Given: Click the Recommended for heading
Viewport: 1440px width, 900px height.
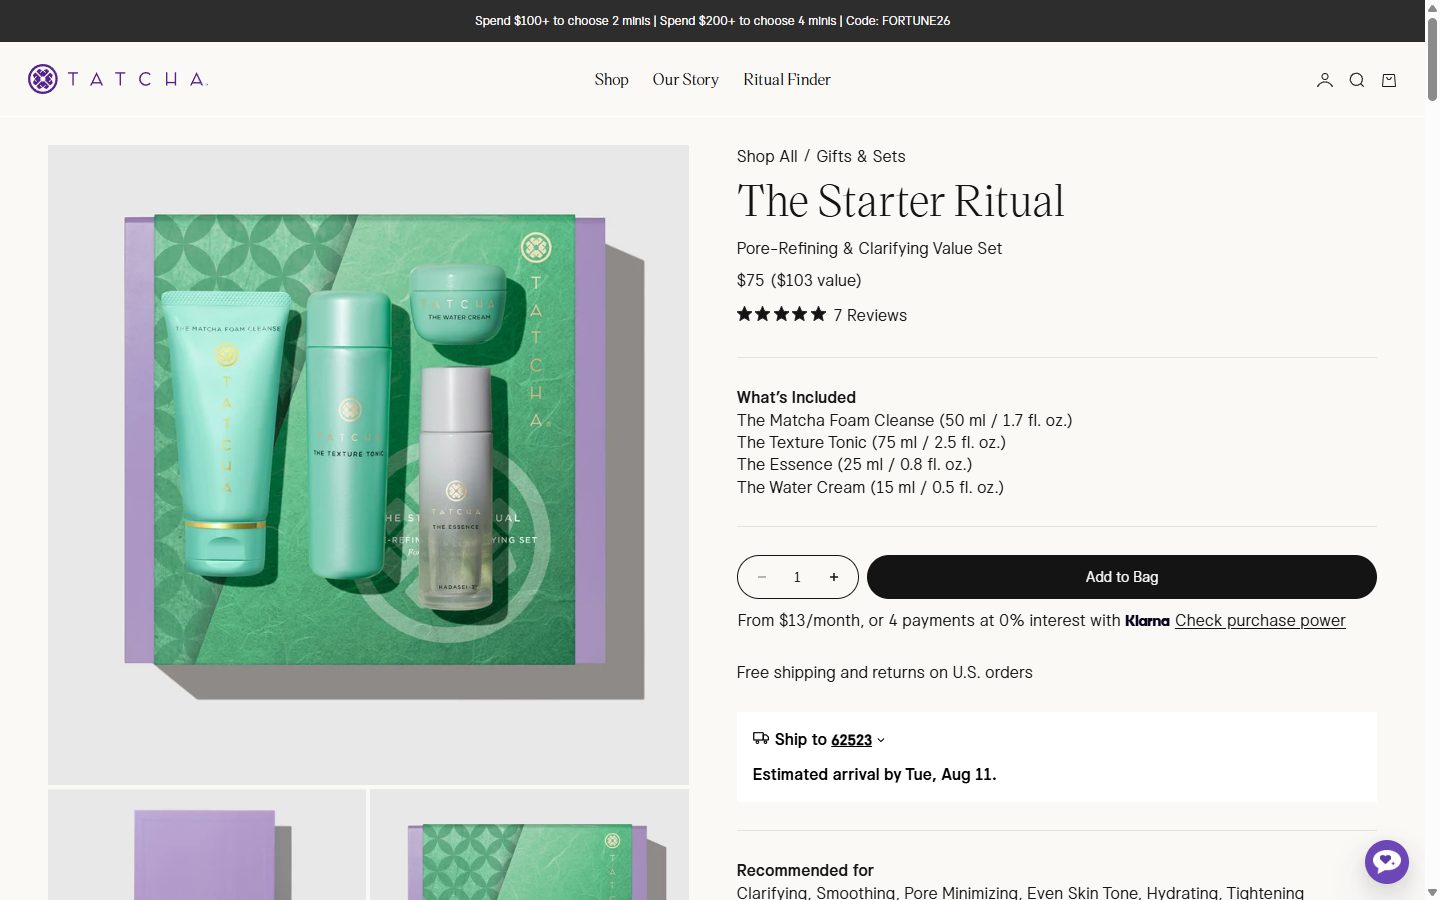Looking at the screenshot, I should (x=805, y=870).
